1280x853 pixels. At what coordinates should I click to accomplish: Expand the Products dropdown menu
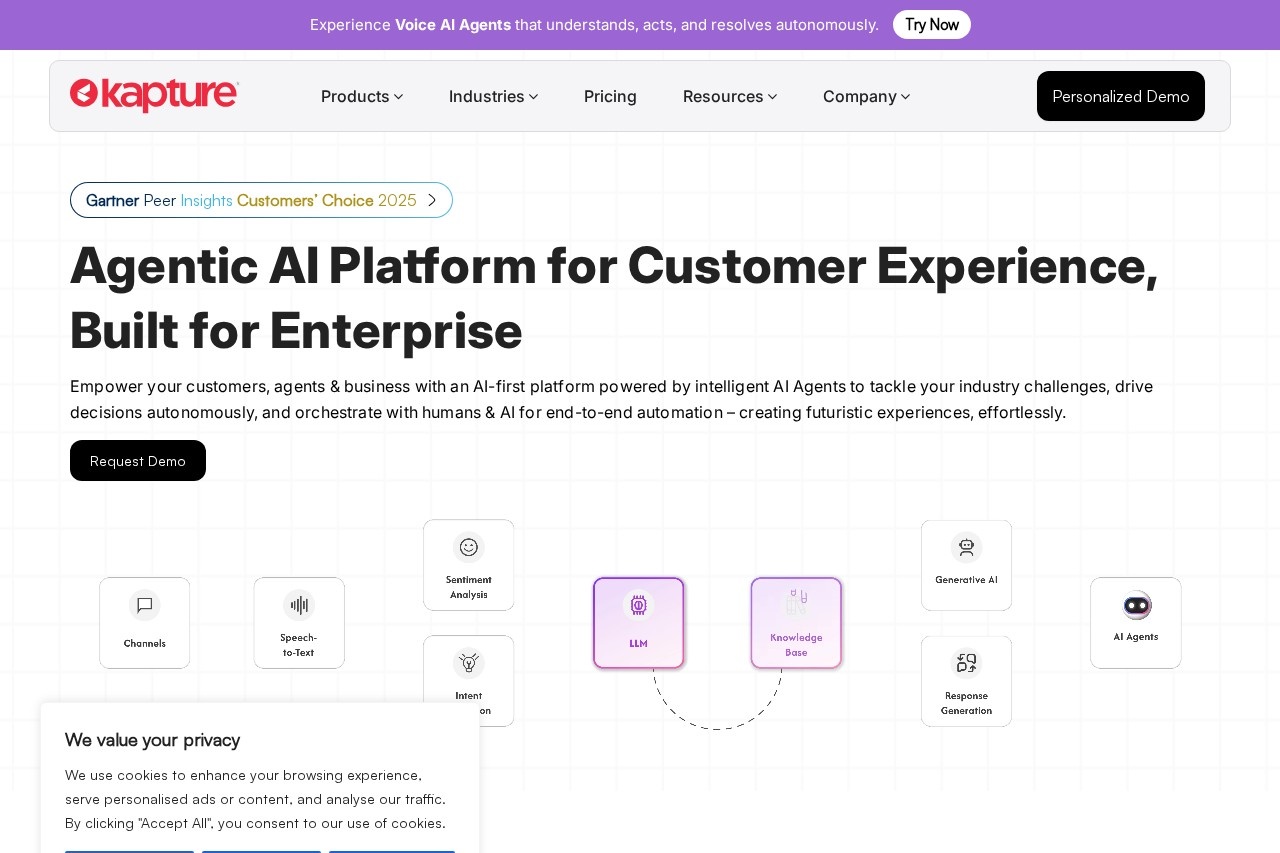tap(362, 96)
